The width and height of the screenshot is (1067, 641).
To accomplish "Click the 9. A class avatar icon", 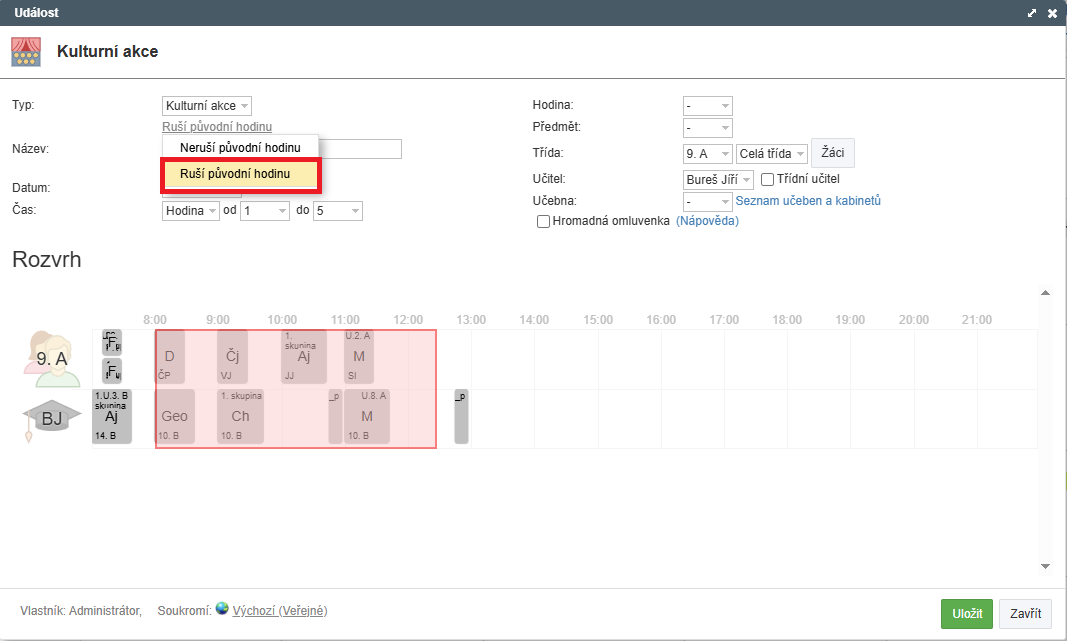I will [x=51, y=359].
